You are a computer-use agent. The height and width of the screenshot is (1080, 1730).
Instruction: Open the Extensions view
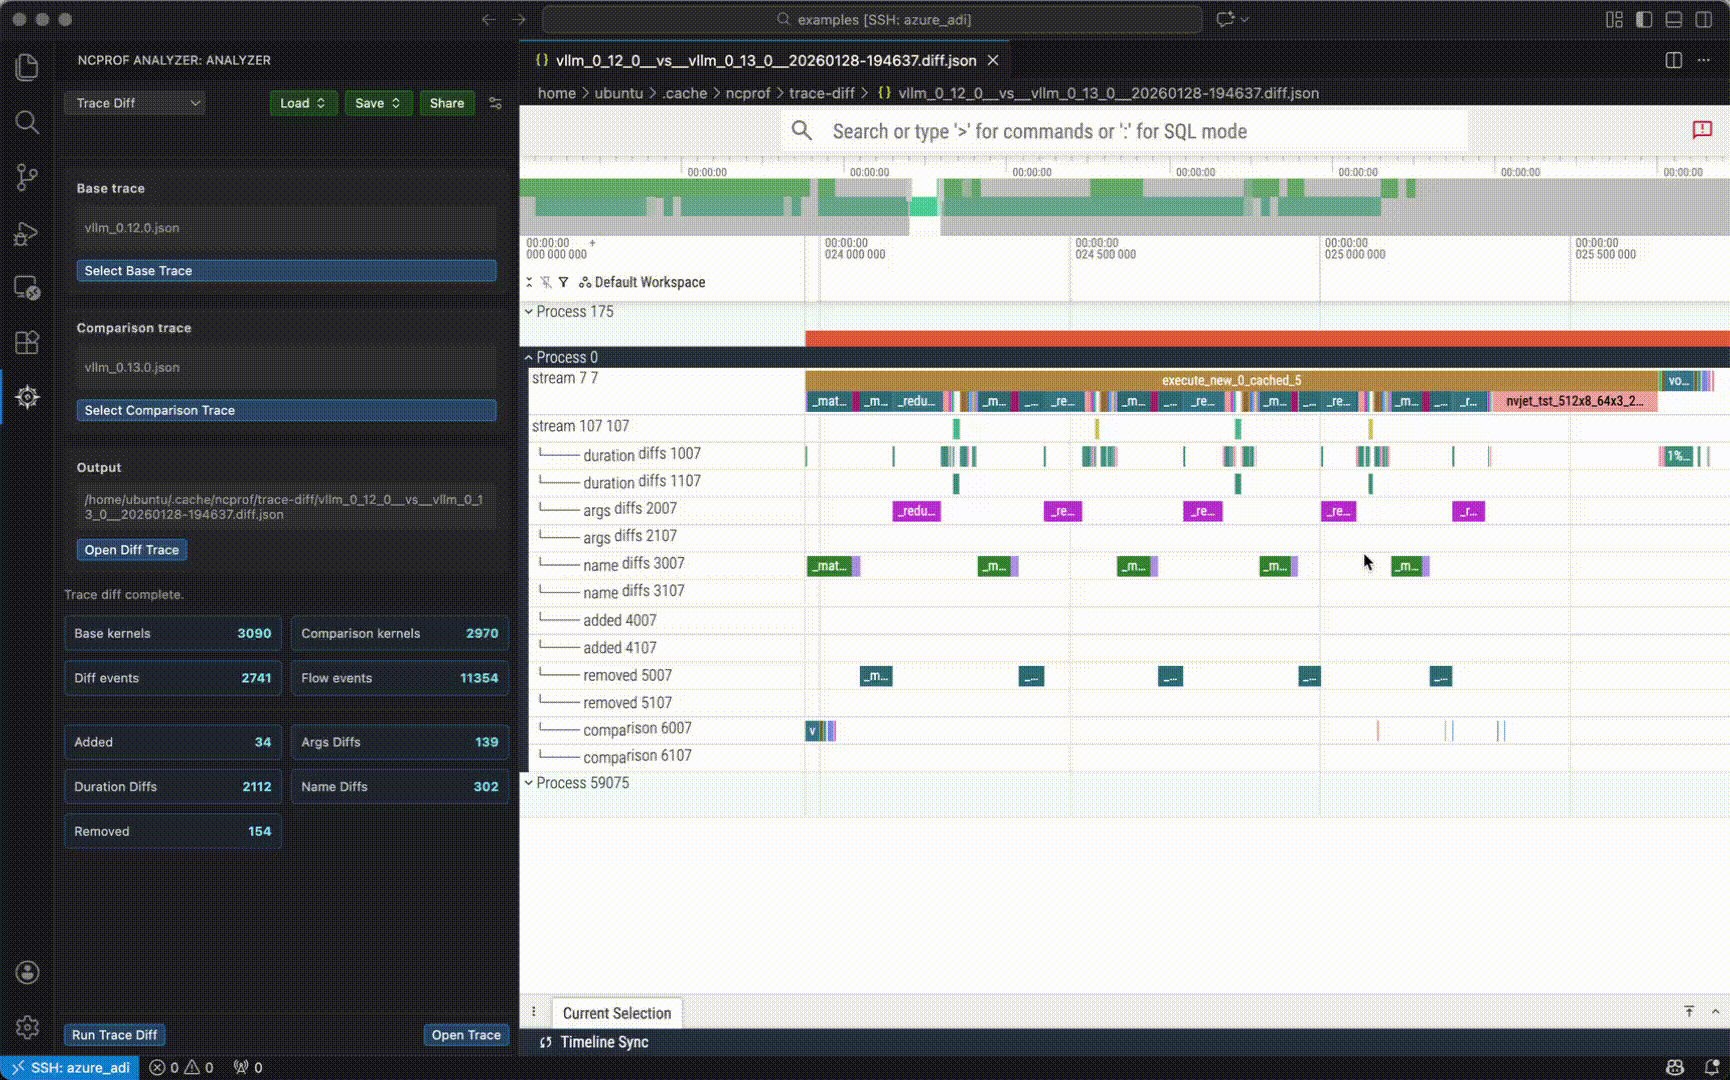(27, 342)
